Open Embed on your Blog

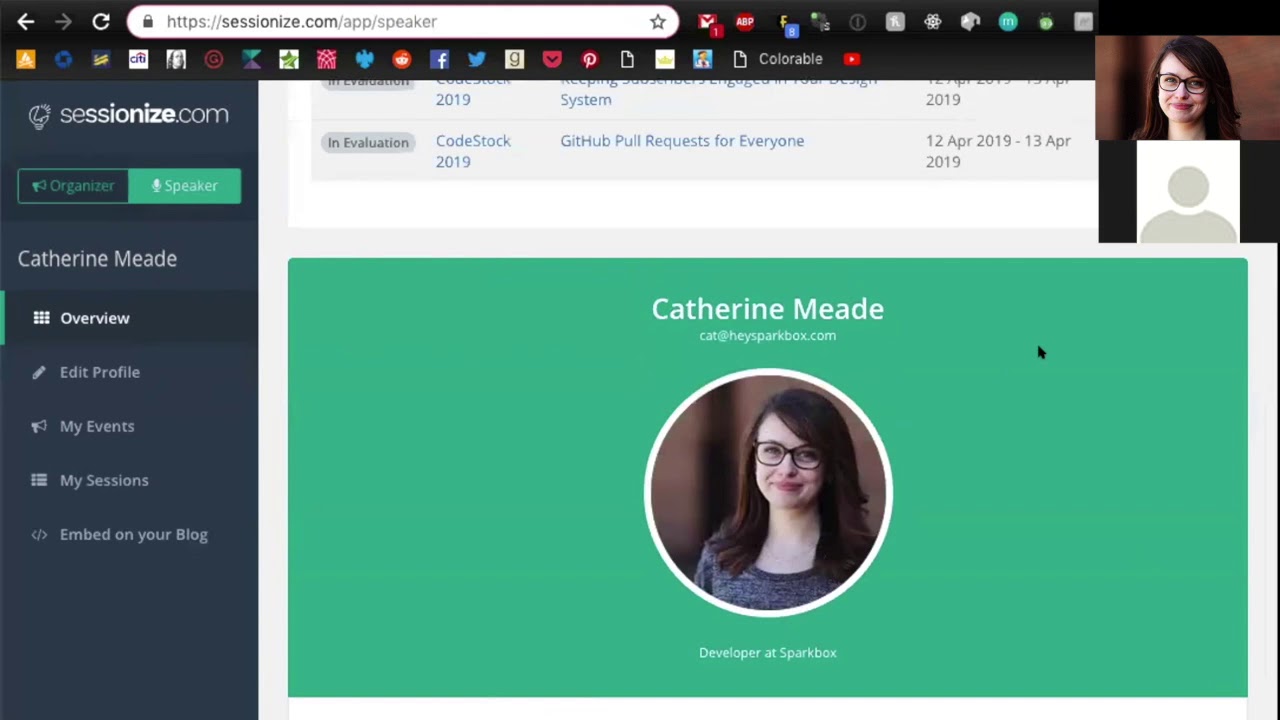pos(133,534)
